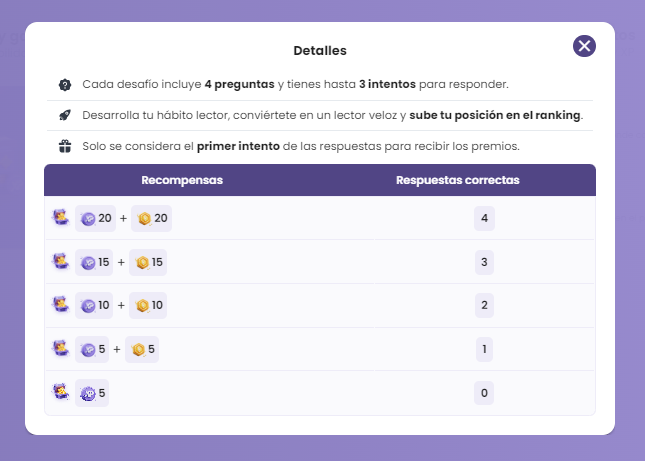Viewport: 645px width, 461px height.
Task: Click 'sube tu posición en el ranking' text
Action: coord(495,115)
